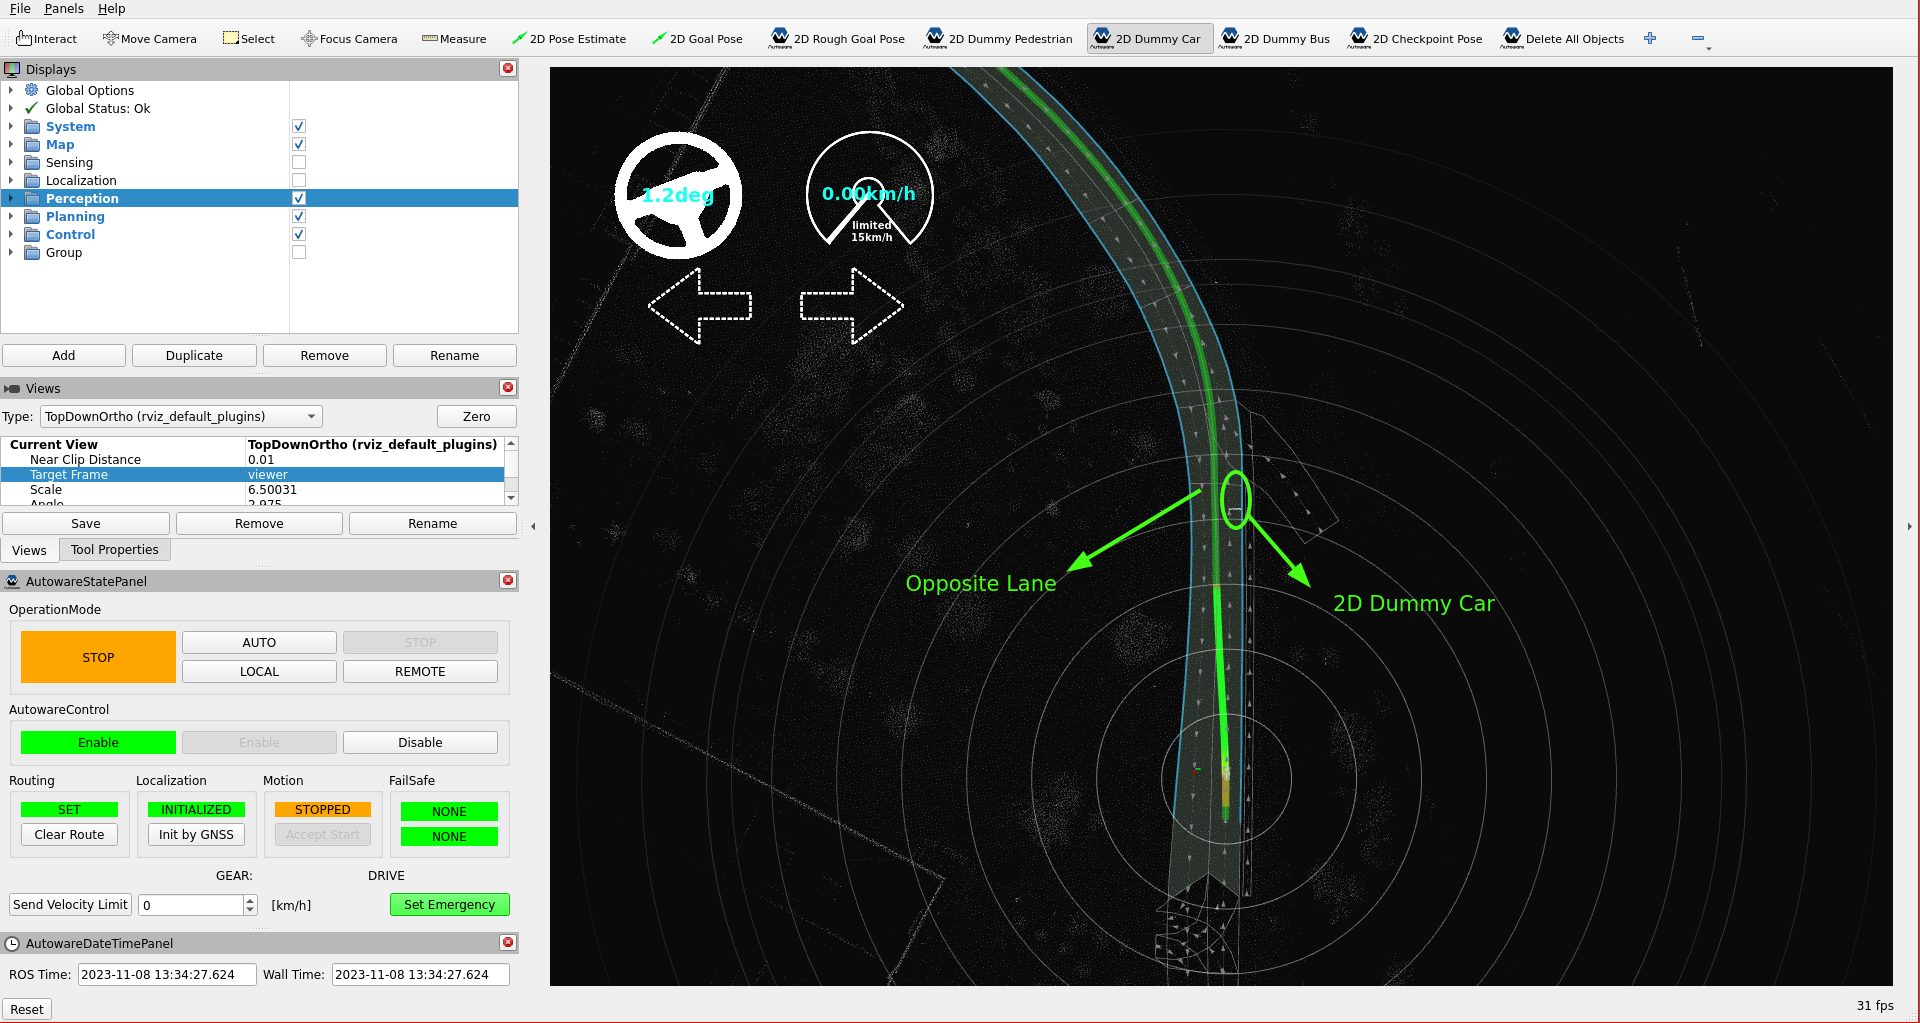Expand the Planning display tree item
This screenshot has height=1023, width=1920.
click(x=11, y=217)
